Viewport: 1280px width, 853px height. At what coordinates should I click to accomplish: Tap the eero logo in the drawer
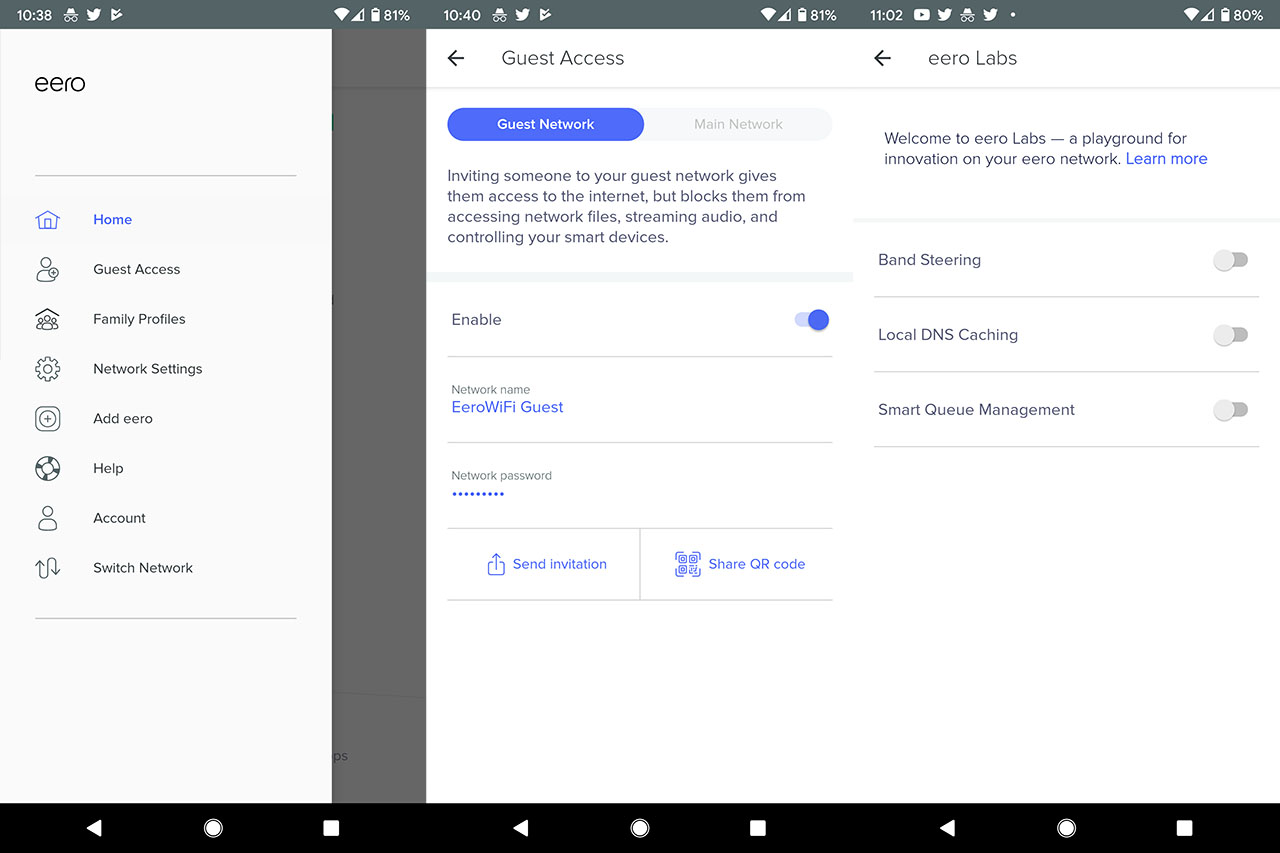click(x=60, y=84)
